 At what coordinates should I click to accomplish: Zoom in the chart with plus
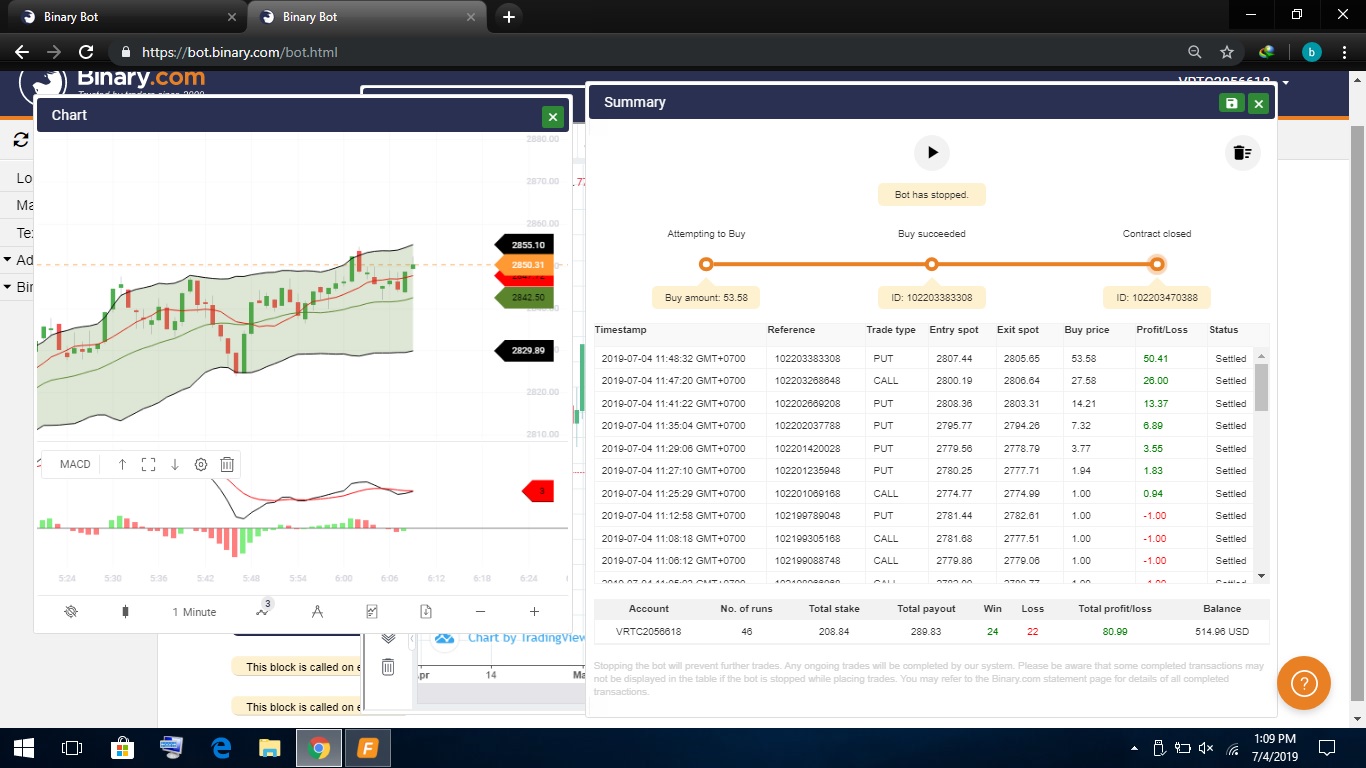pyautogui.click(x=534, y=612)
